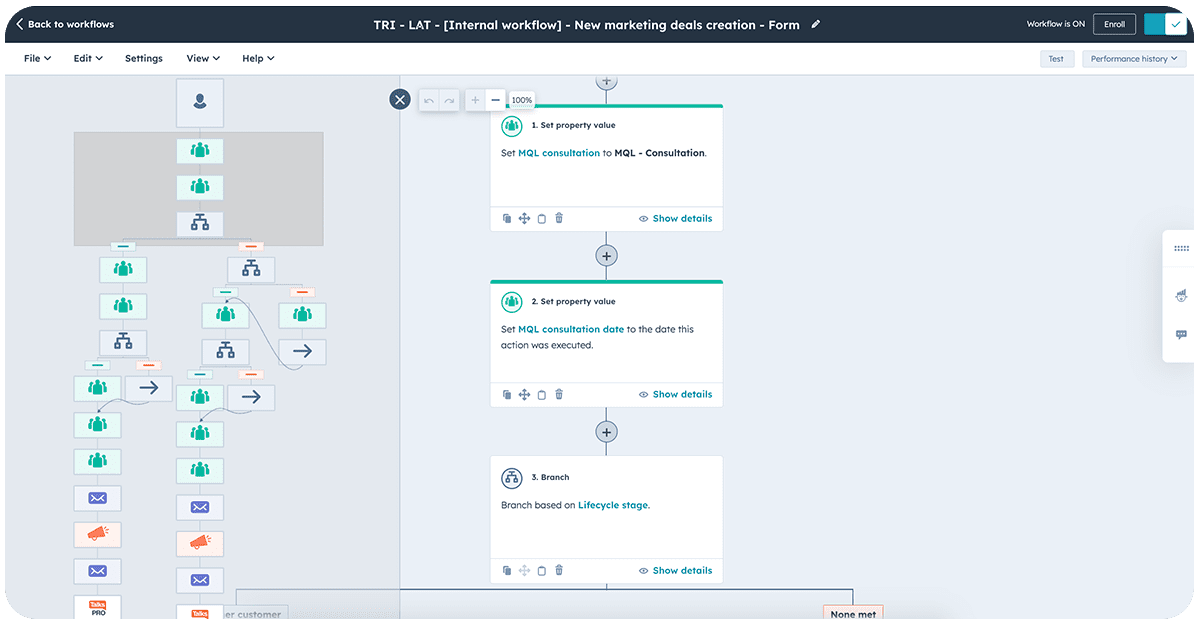Show details for the Branch action
Viewport: 1200px width, 625px height.
pos(676,570)
